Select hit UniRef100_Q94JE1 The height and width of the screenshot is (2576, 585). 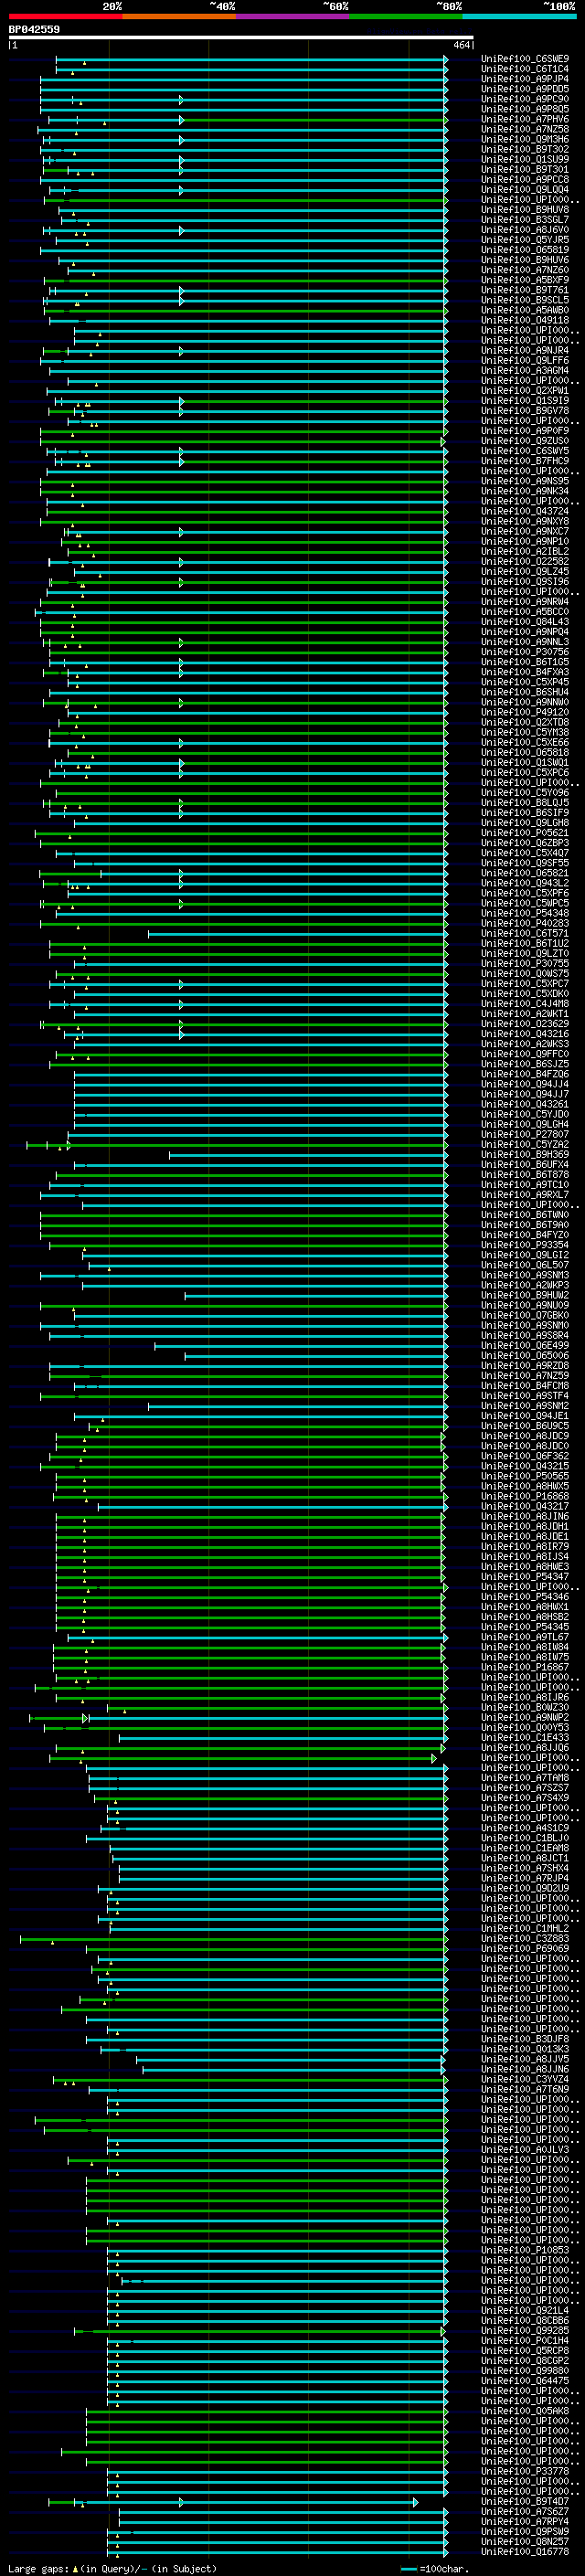point(525,1416)
